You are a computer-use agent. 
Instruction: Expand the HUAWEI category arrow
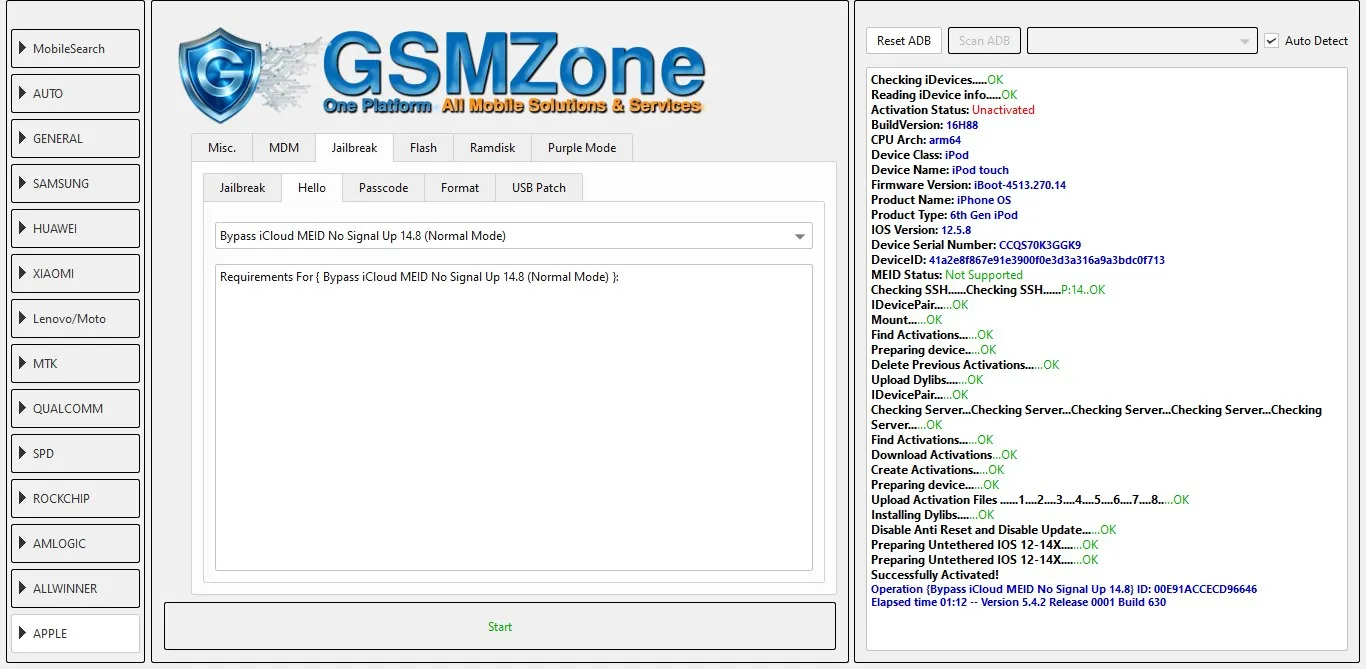tap(23, 229)
